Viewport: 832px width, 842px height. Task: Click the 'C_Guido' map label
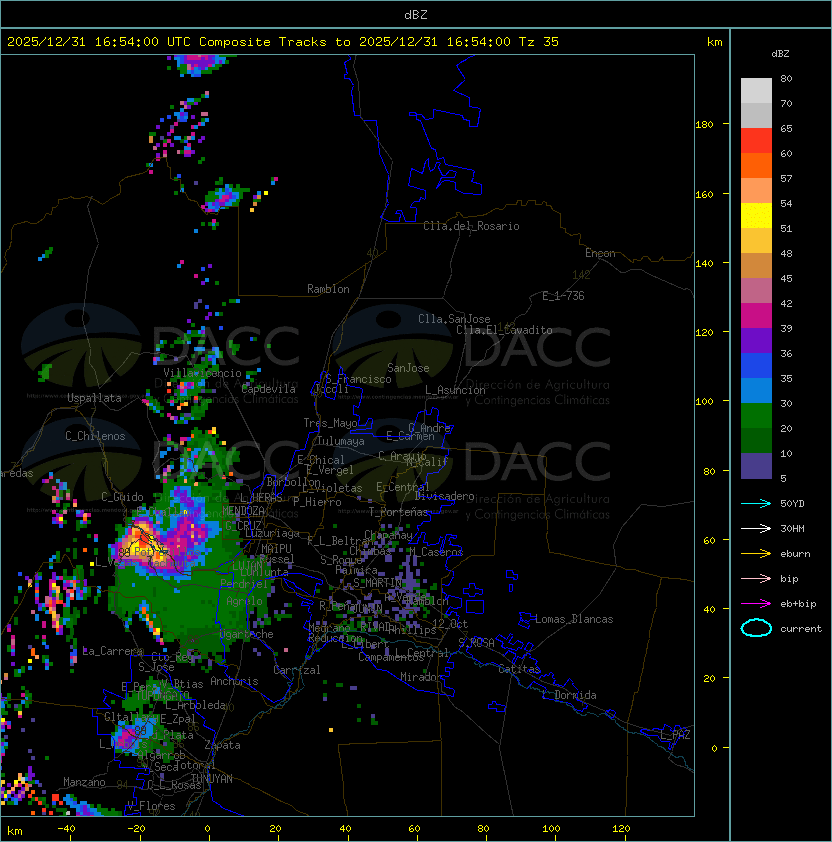pyautogui.click(x=122, y=497)
